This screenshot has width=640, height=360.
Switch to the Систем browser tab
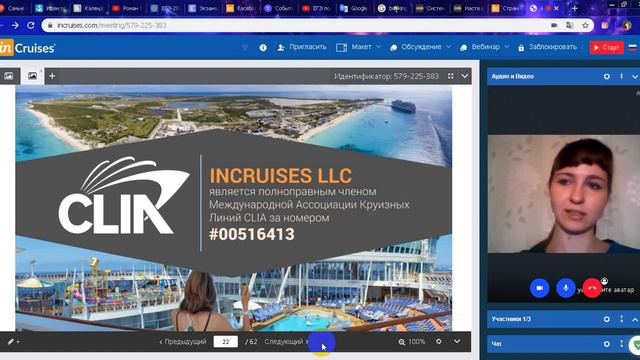click(x=430, y=8)
